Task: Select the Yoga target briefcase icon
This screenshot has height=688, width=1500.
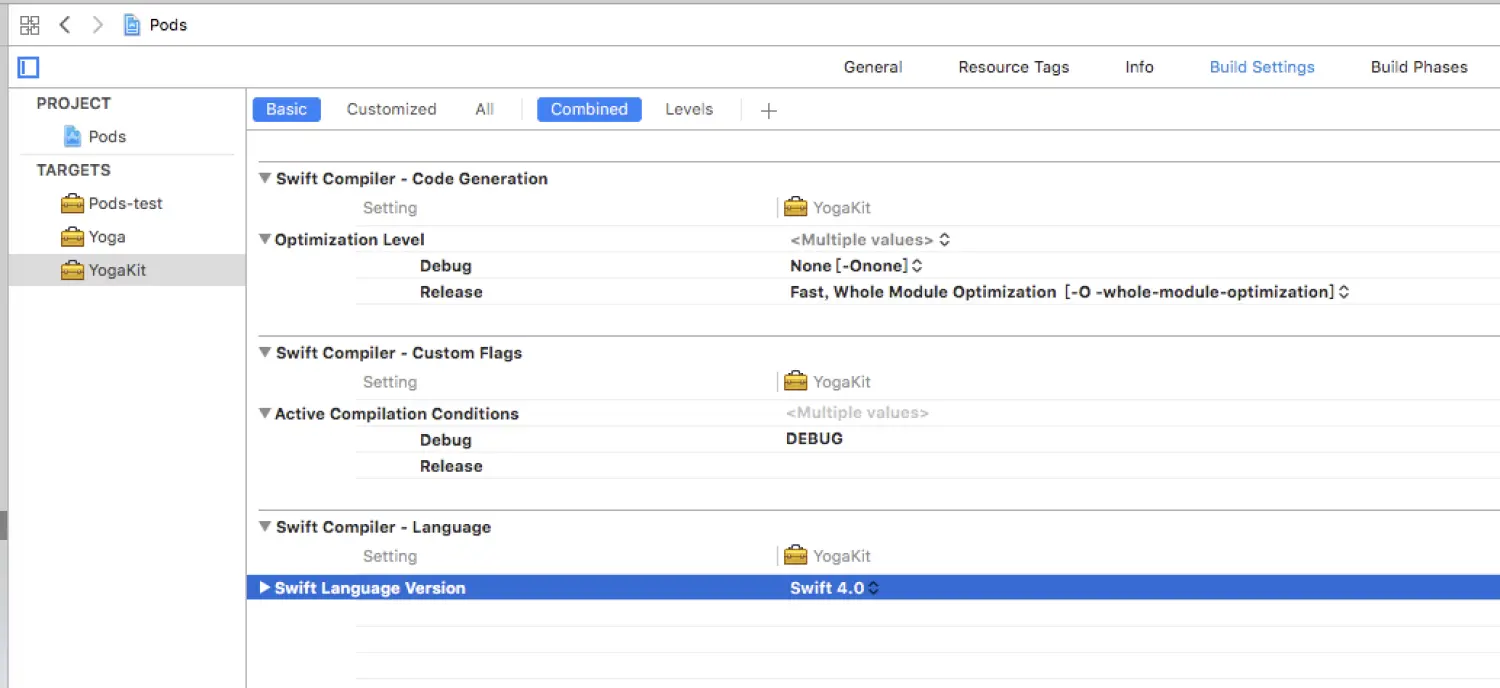Action: tap(72, 237)
